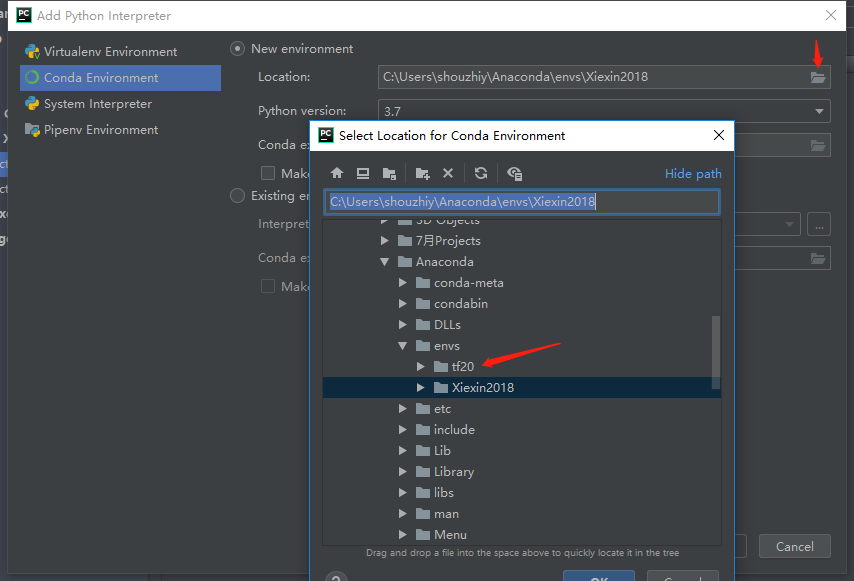The image size is (854, 581).
Task: Click the PyCharm logo in dialog title bar
Action: tap(325, 134)
